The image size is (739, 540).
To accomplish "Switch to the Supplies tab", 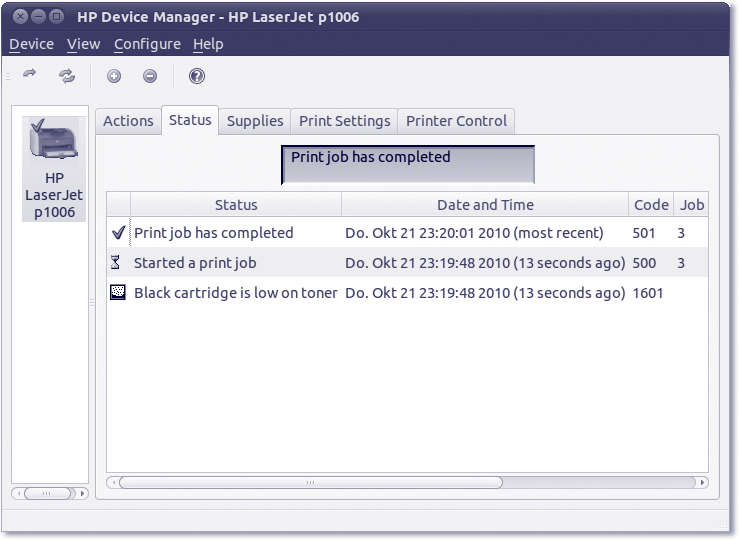I will [x=255, y=121].
